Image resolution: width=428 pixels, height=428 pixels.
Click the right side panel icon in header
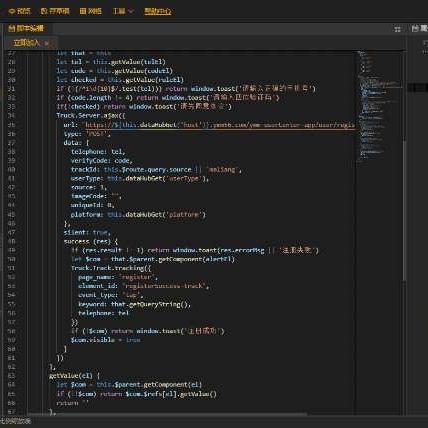415,29
